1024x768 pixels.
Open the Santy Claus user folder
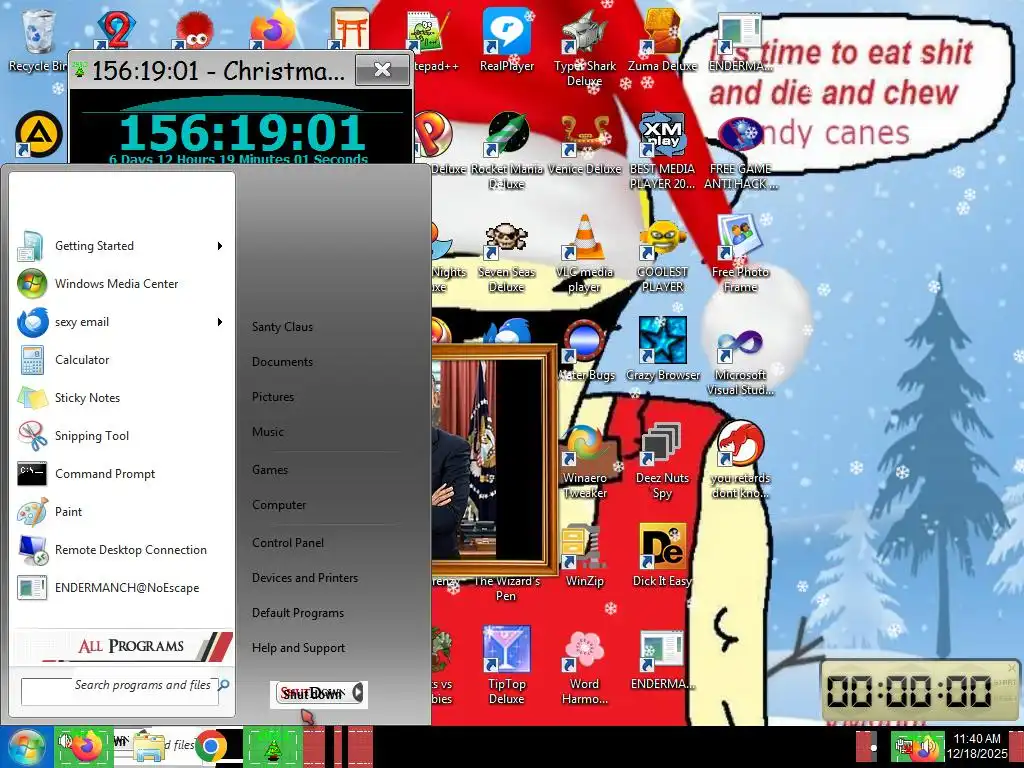tap(282, 327)
